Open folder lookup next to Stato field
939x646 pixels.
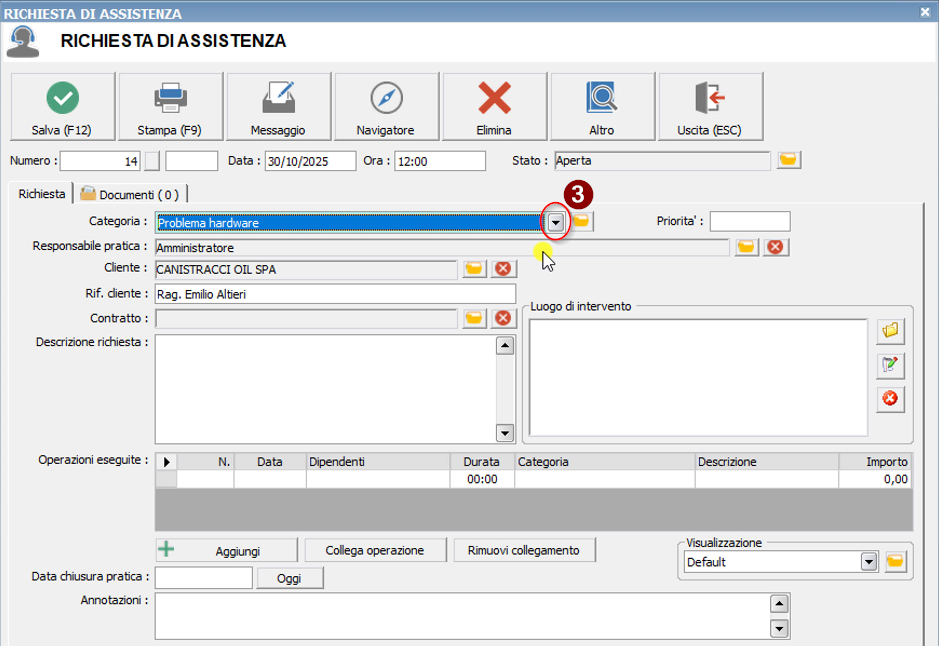coord(789,160)
